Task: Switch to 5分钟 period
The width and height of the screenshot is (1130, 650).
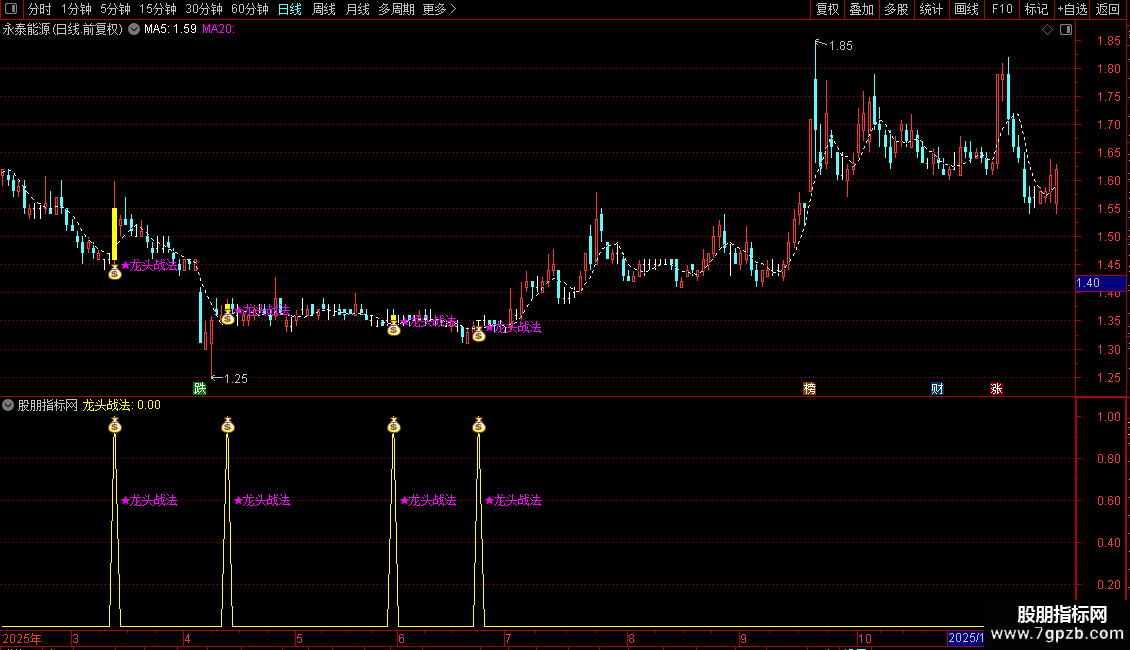Action: tap(115, 9)
